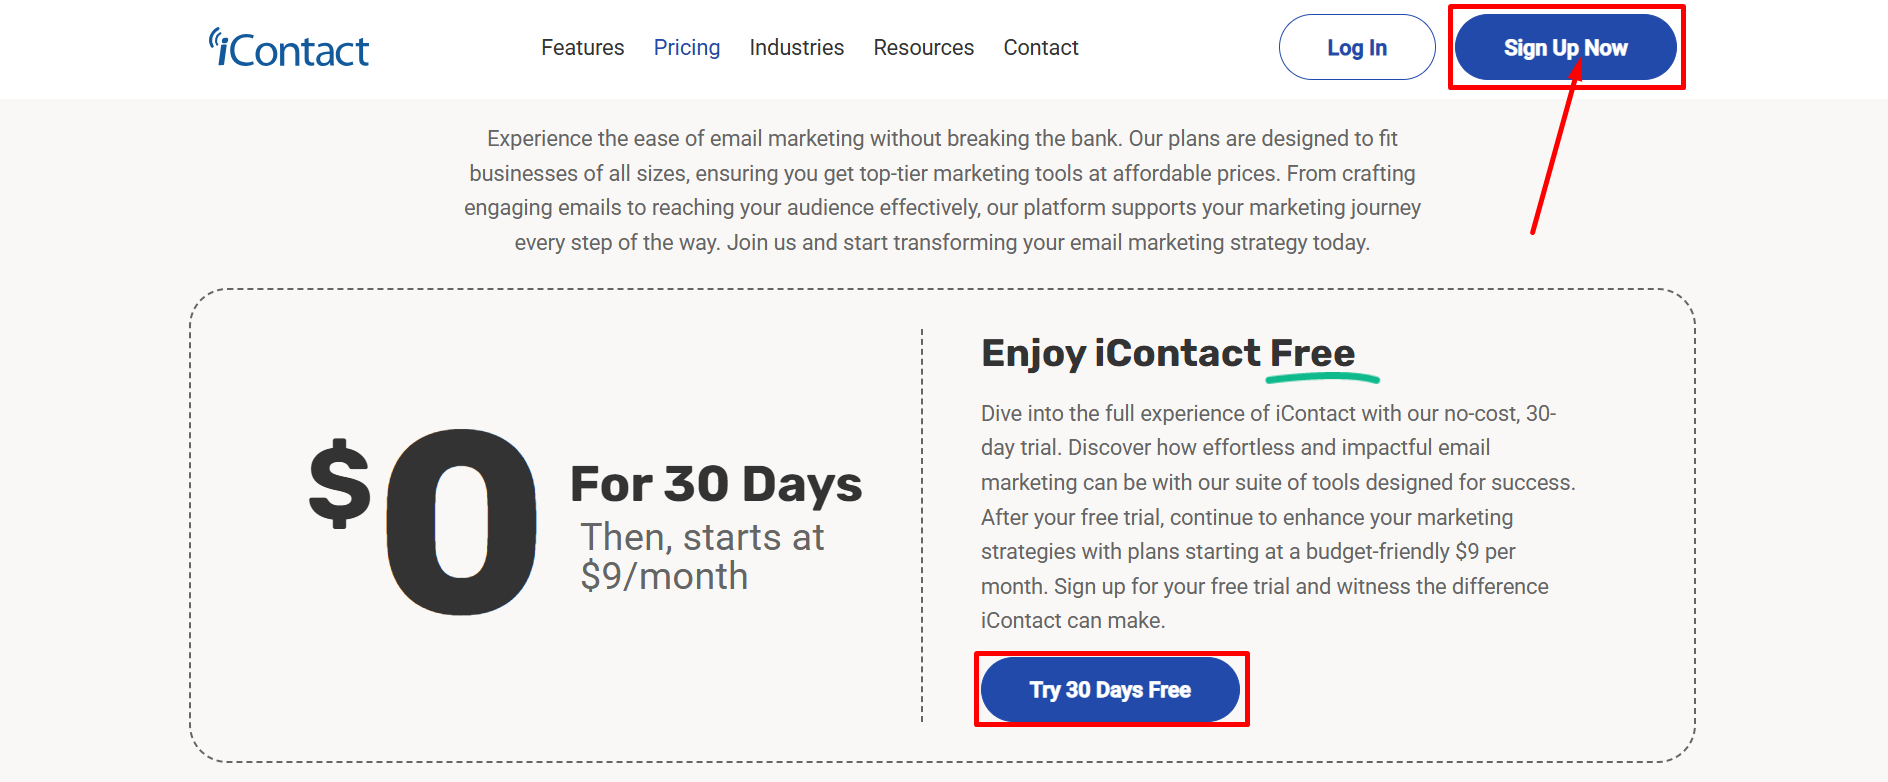Image resolution: width=1888 pixels, height=782 pixels.
Task: Open the Features menu item
Action: click(582, 48)
